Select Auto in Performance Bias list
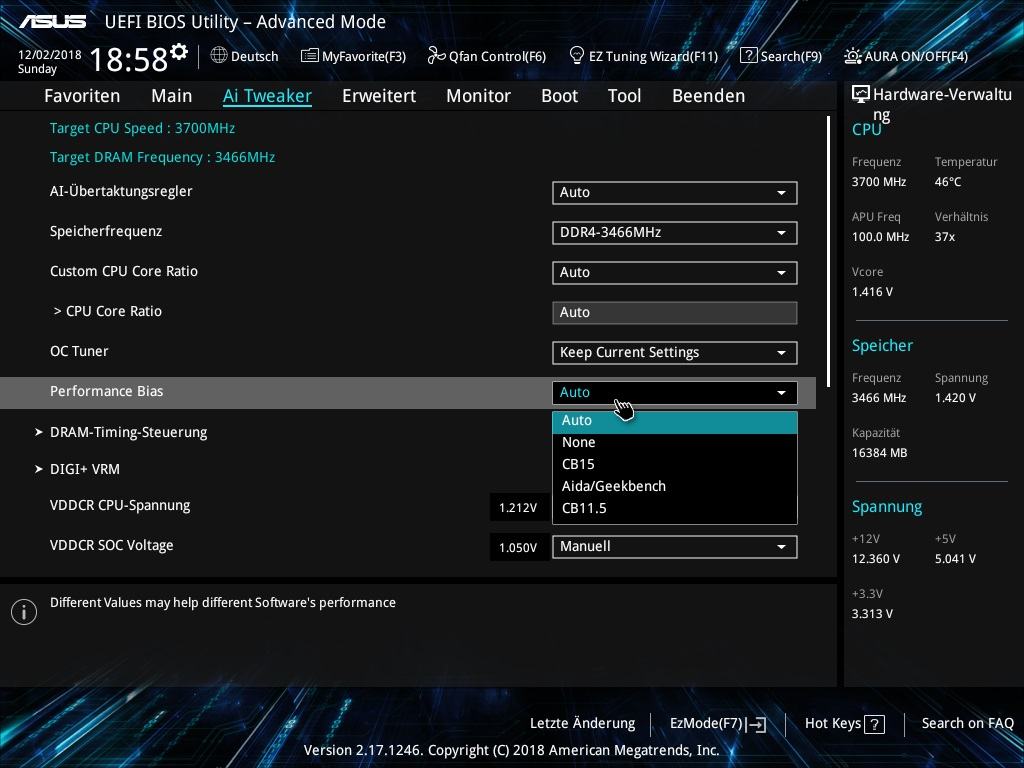This screenshot has width=1024, height=768. coord(675,421)
